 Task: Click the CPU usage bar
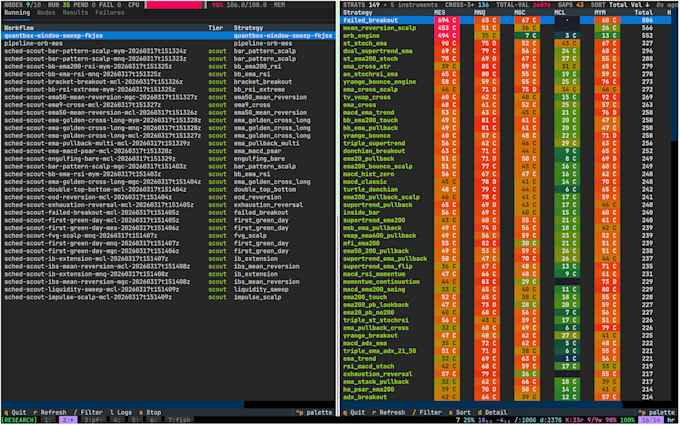pyautogui.click(x=175, y=5)
